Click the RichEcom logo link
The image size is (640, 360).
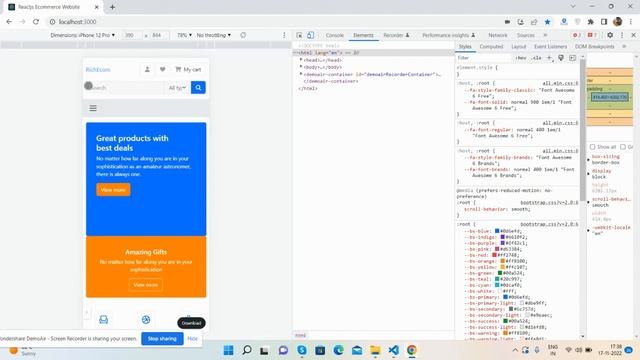tap(98, 70)
